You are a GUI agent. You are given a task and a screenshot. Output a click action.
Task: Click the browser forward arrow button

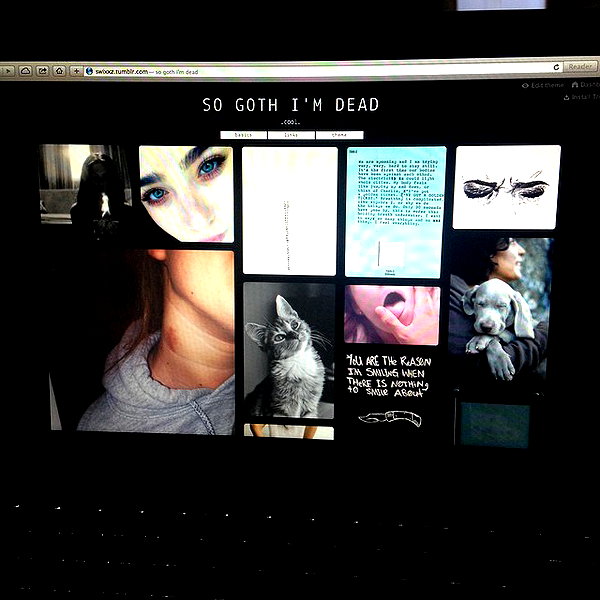point(8,71)
